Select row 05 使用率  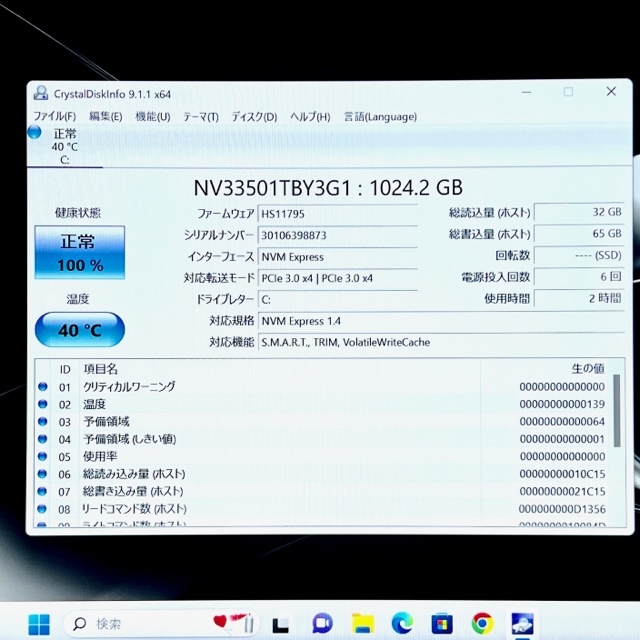coord(322,456)
